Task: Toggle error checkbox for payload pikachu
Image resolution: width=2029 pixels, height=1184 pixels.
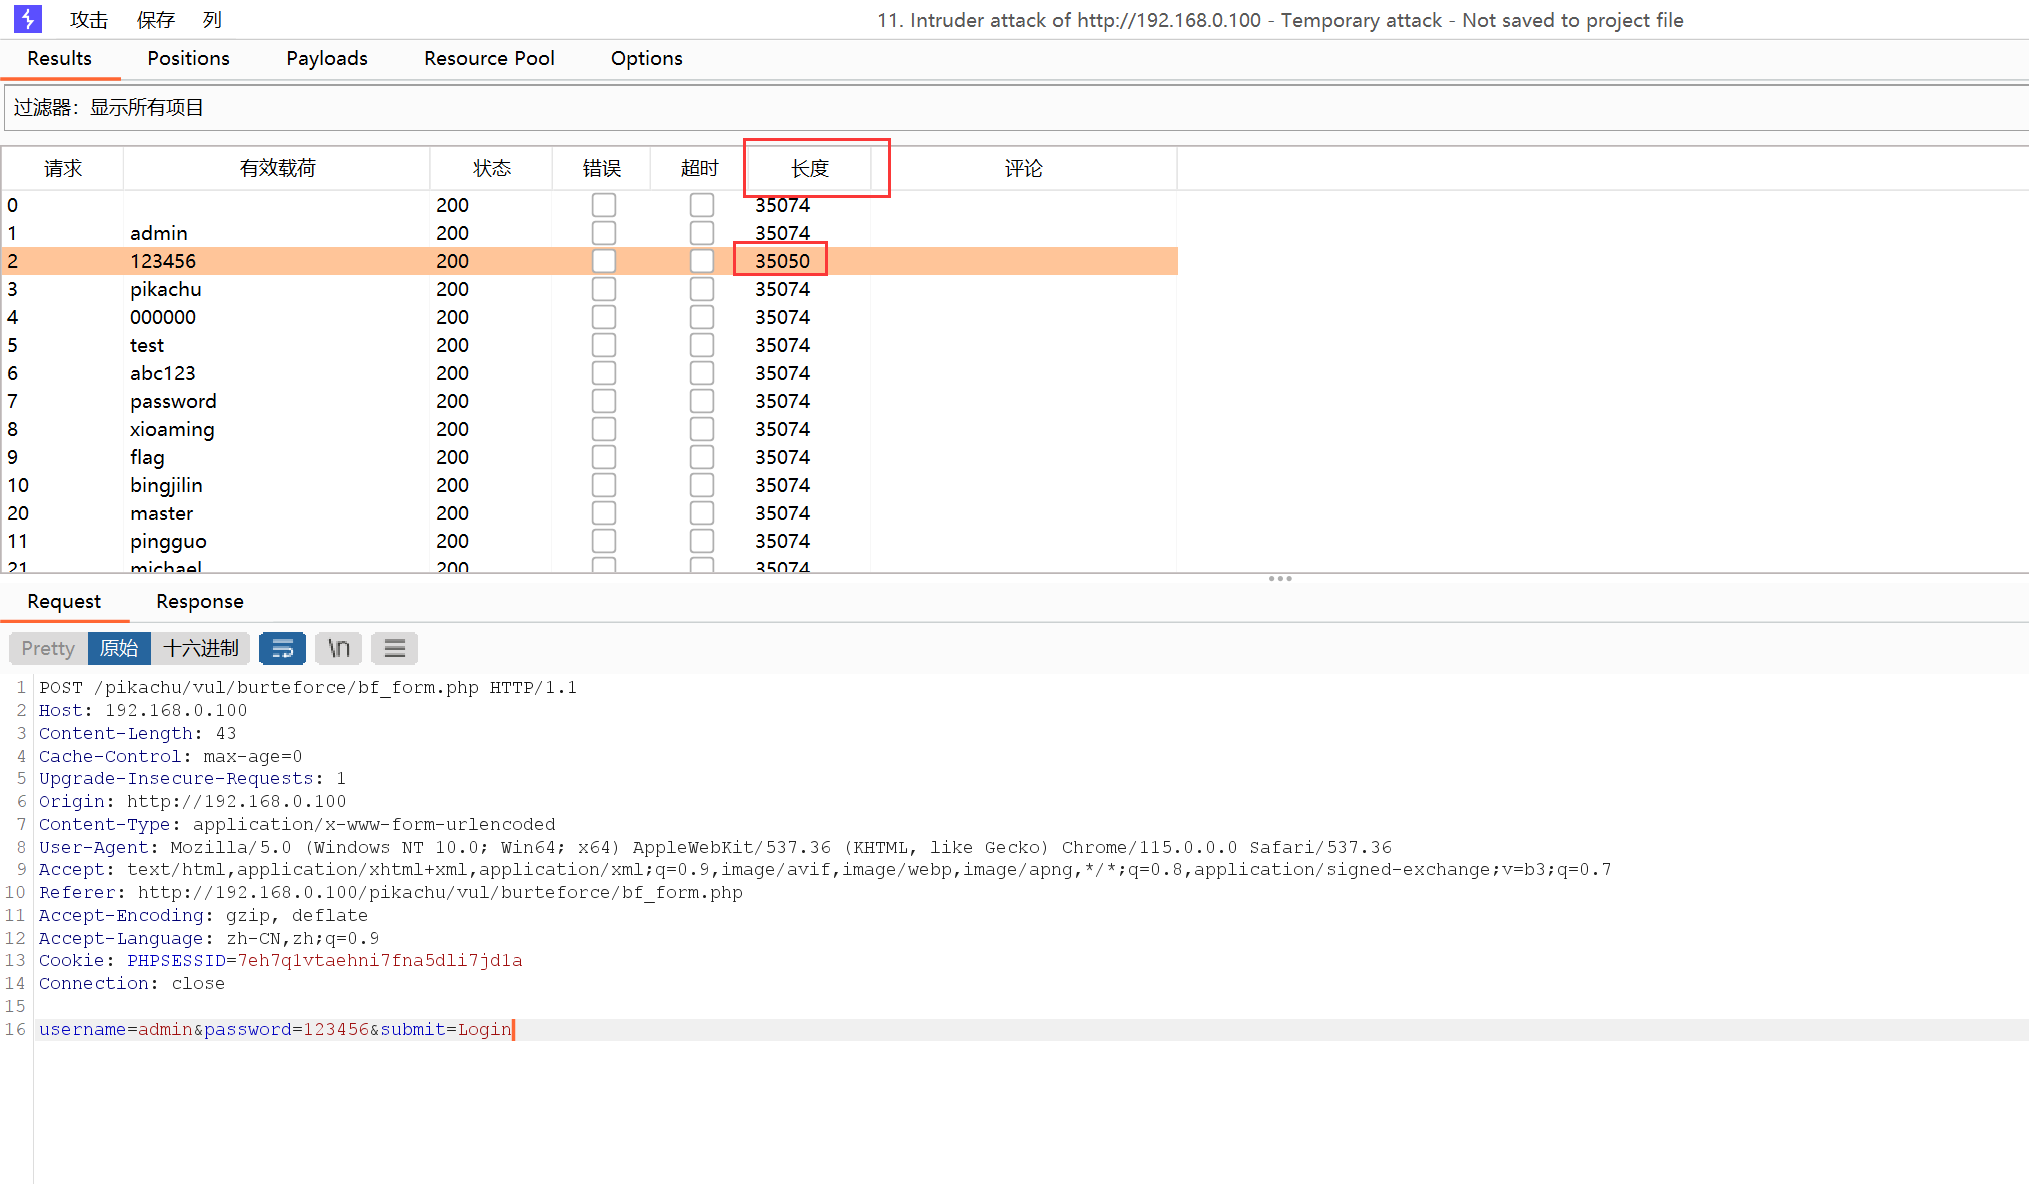Action: [603, 289]
